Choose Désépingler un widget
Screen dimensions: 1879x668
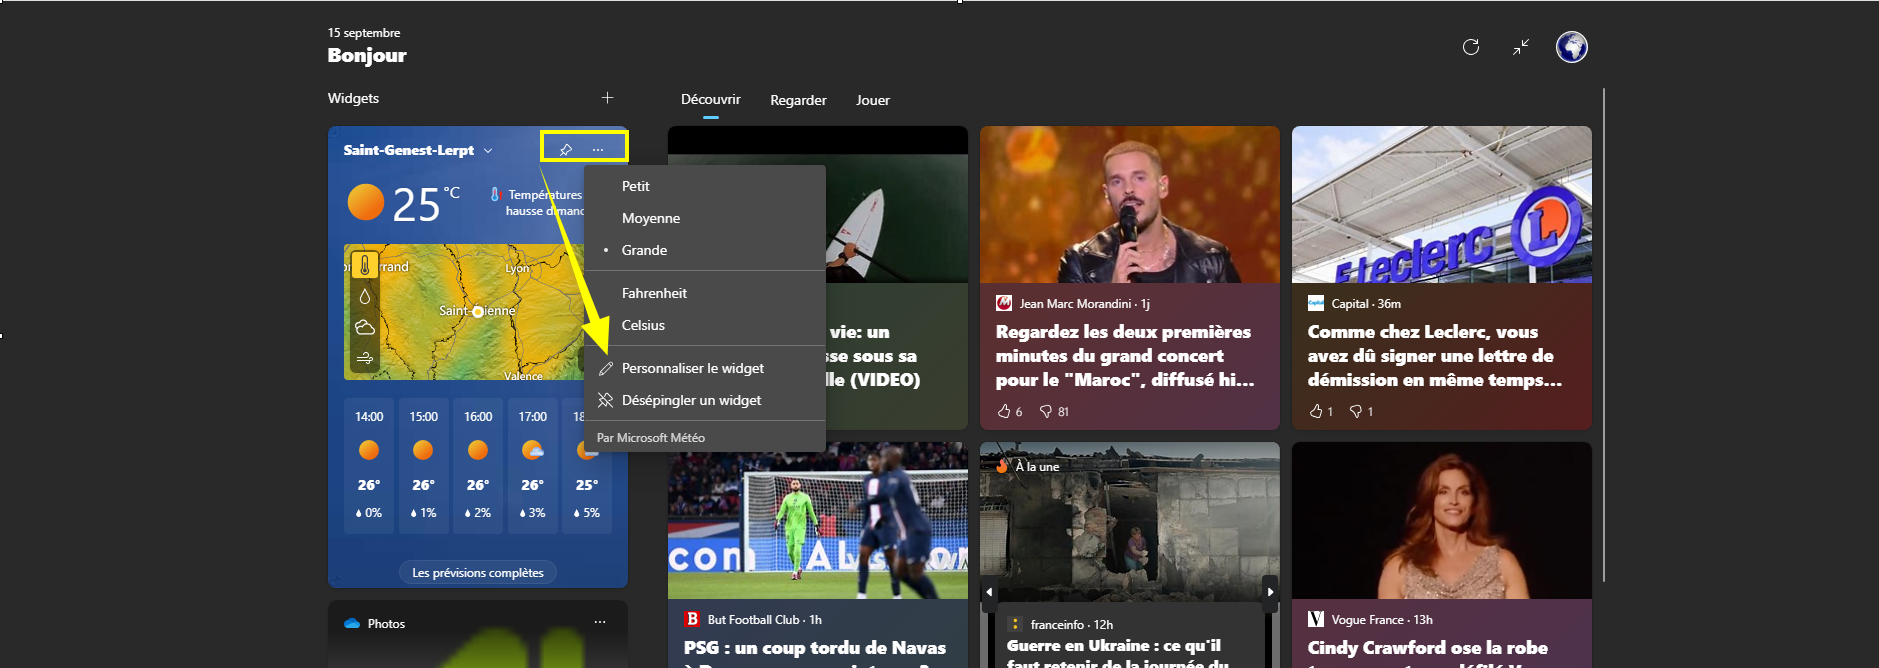click(705, 400)
